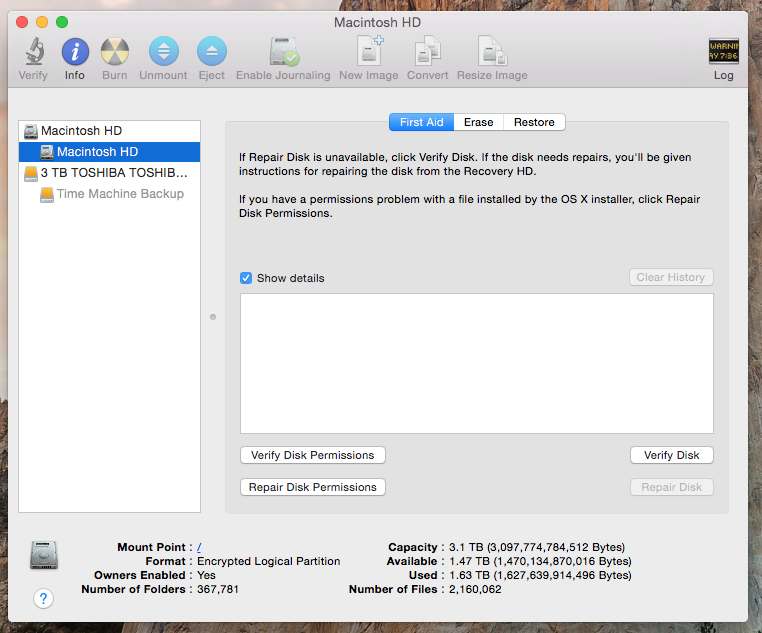762x633 pixels.
Task: Click the splitter handle dot between panes
Action: click(213, 317)
